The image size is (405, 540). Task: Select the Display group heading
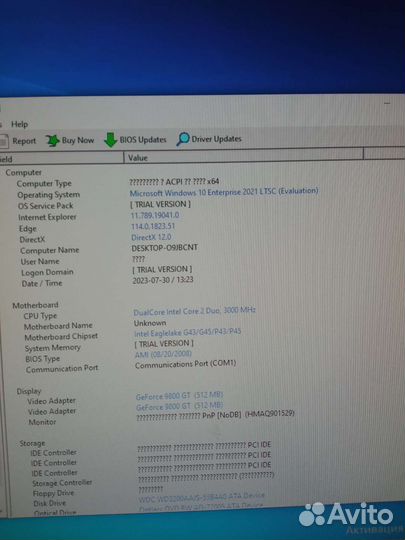click(29, 391)
